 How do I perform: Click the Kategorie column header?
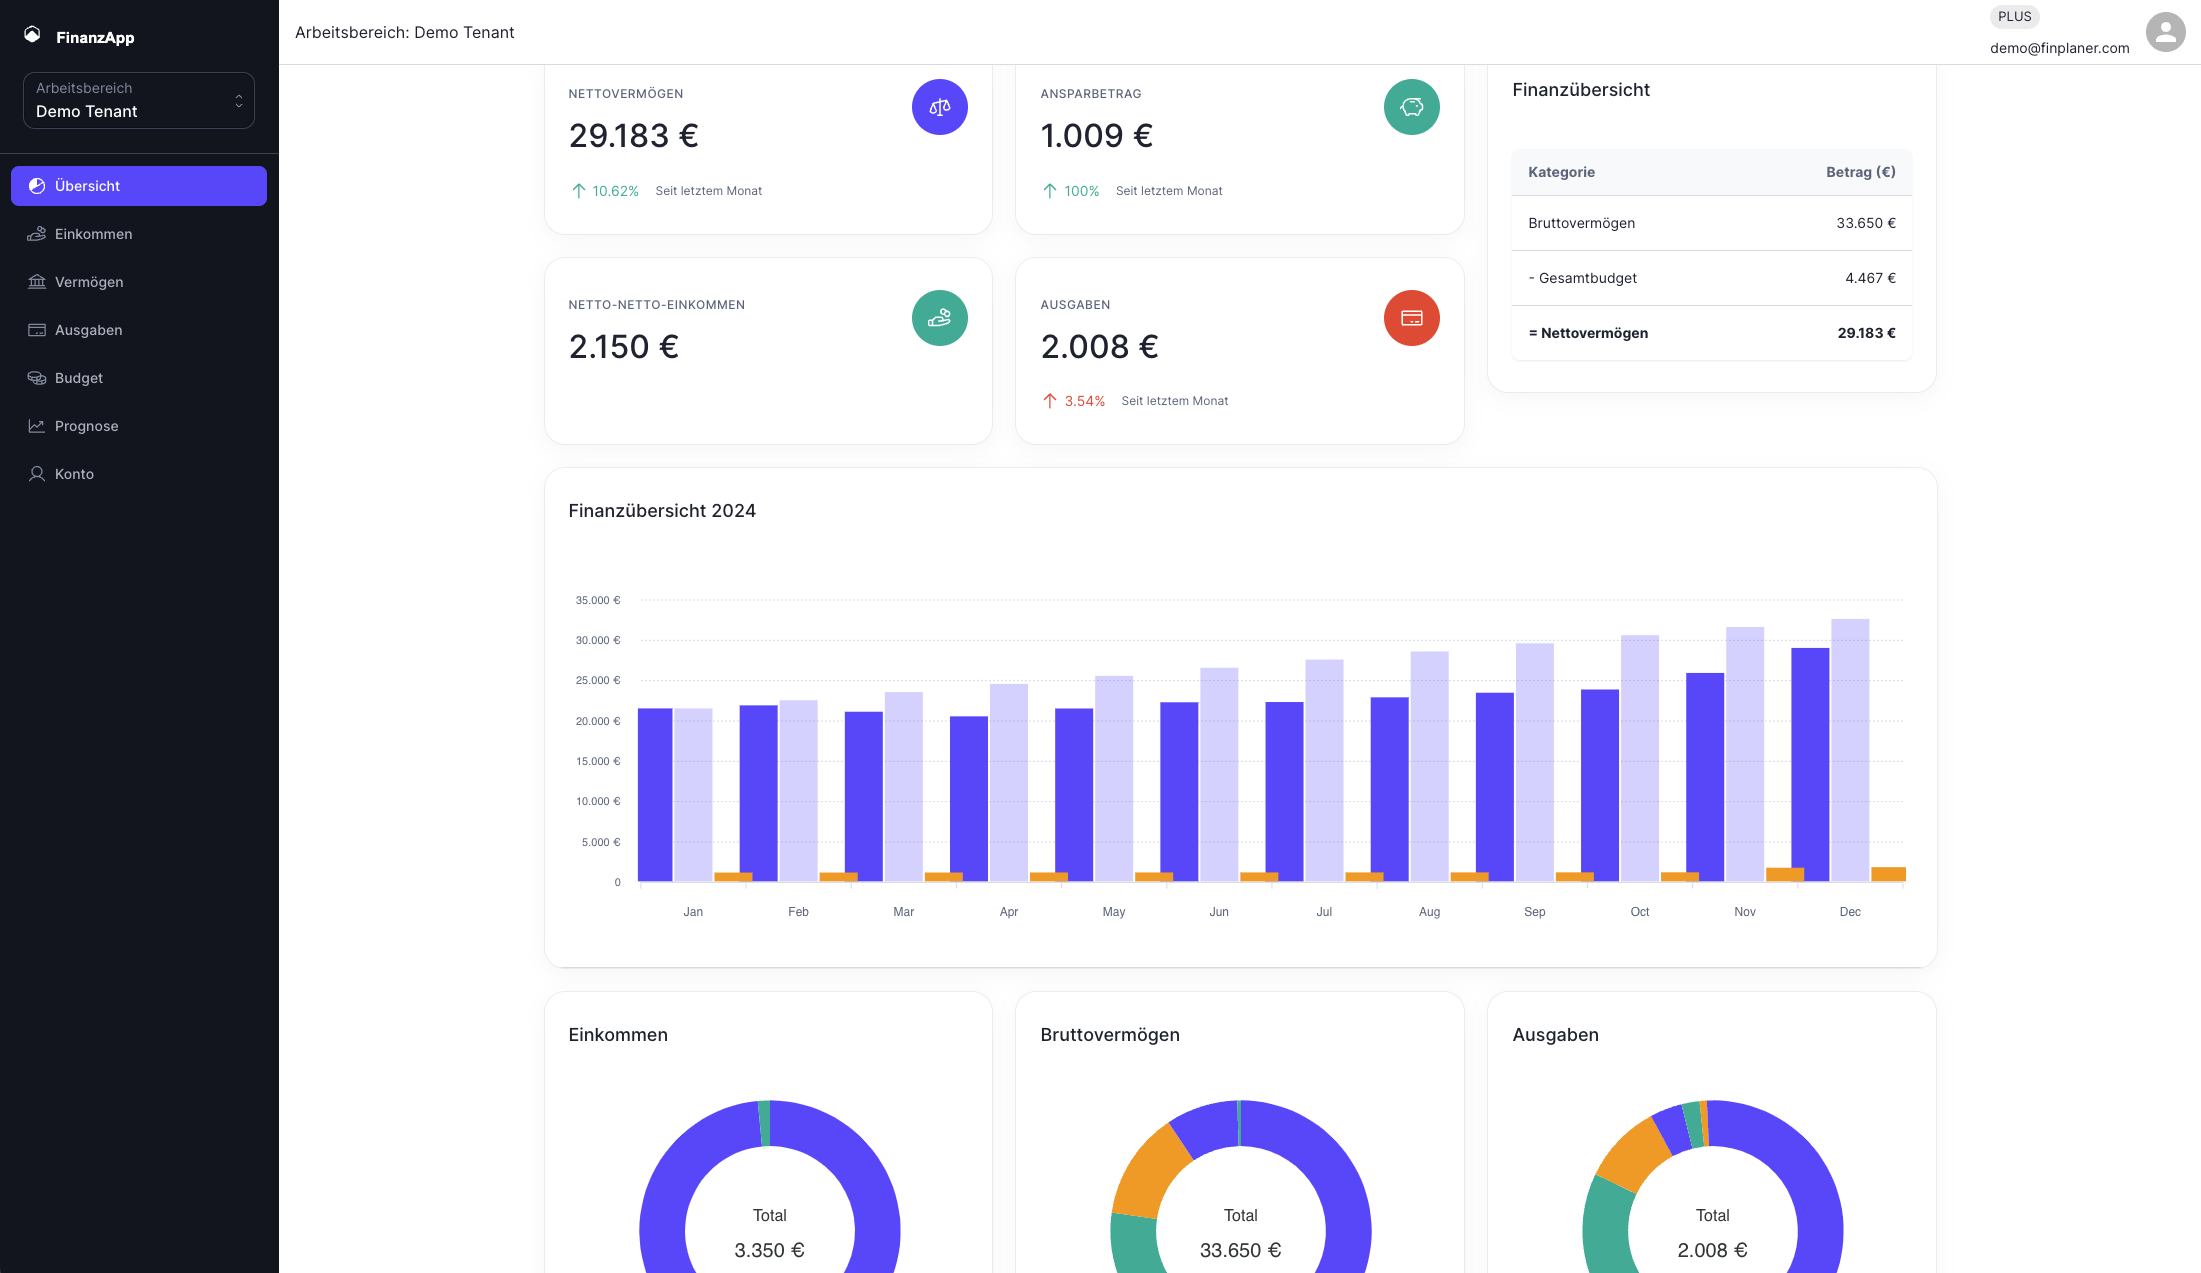1561,172
